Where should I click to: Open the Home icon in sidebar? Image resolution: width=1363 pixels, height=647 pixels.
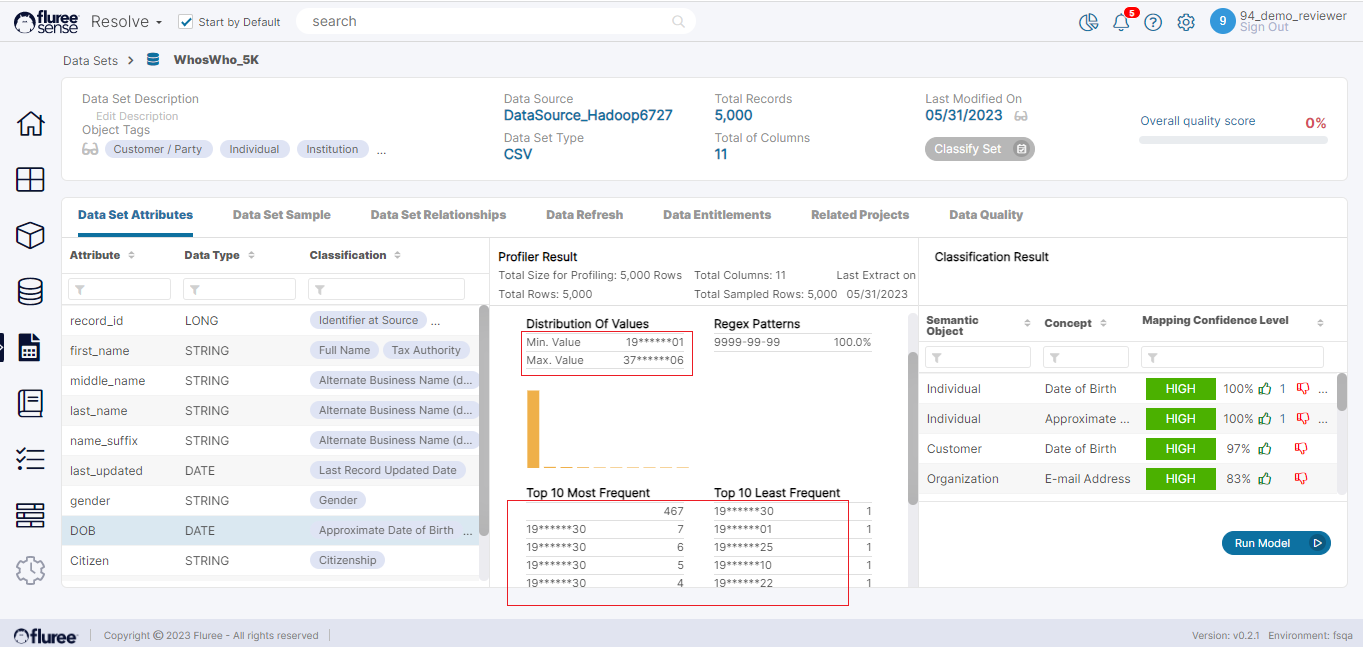31,124
